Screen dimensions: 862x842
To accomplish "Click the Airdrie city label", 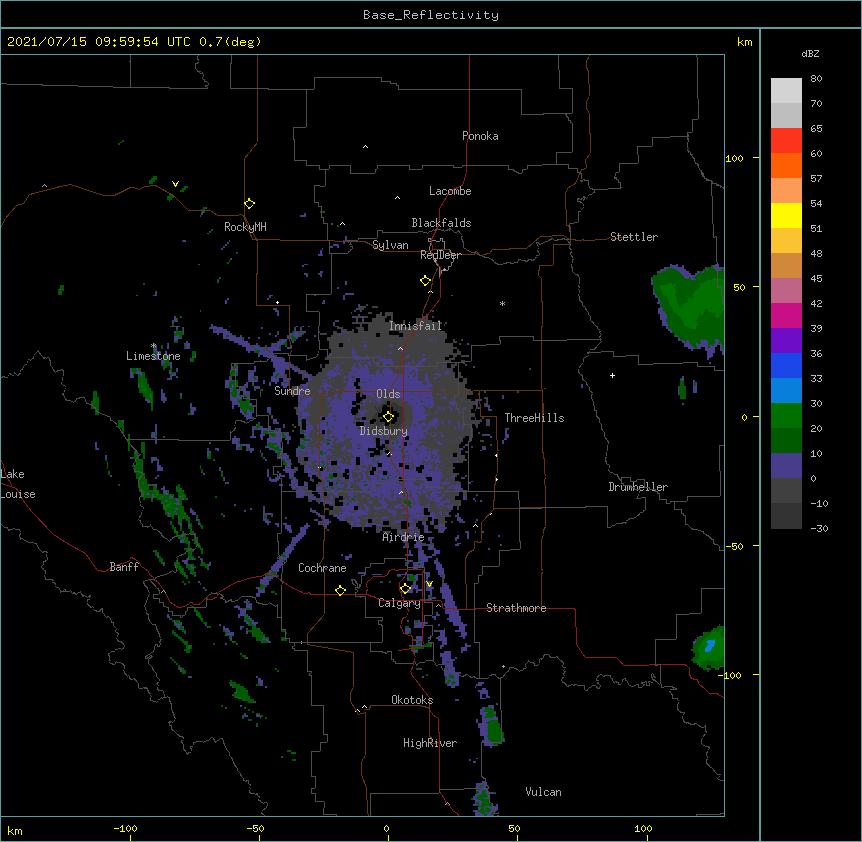I will point(404,537).
